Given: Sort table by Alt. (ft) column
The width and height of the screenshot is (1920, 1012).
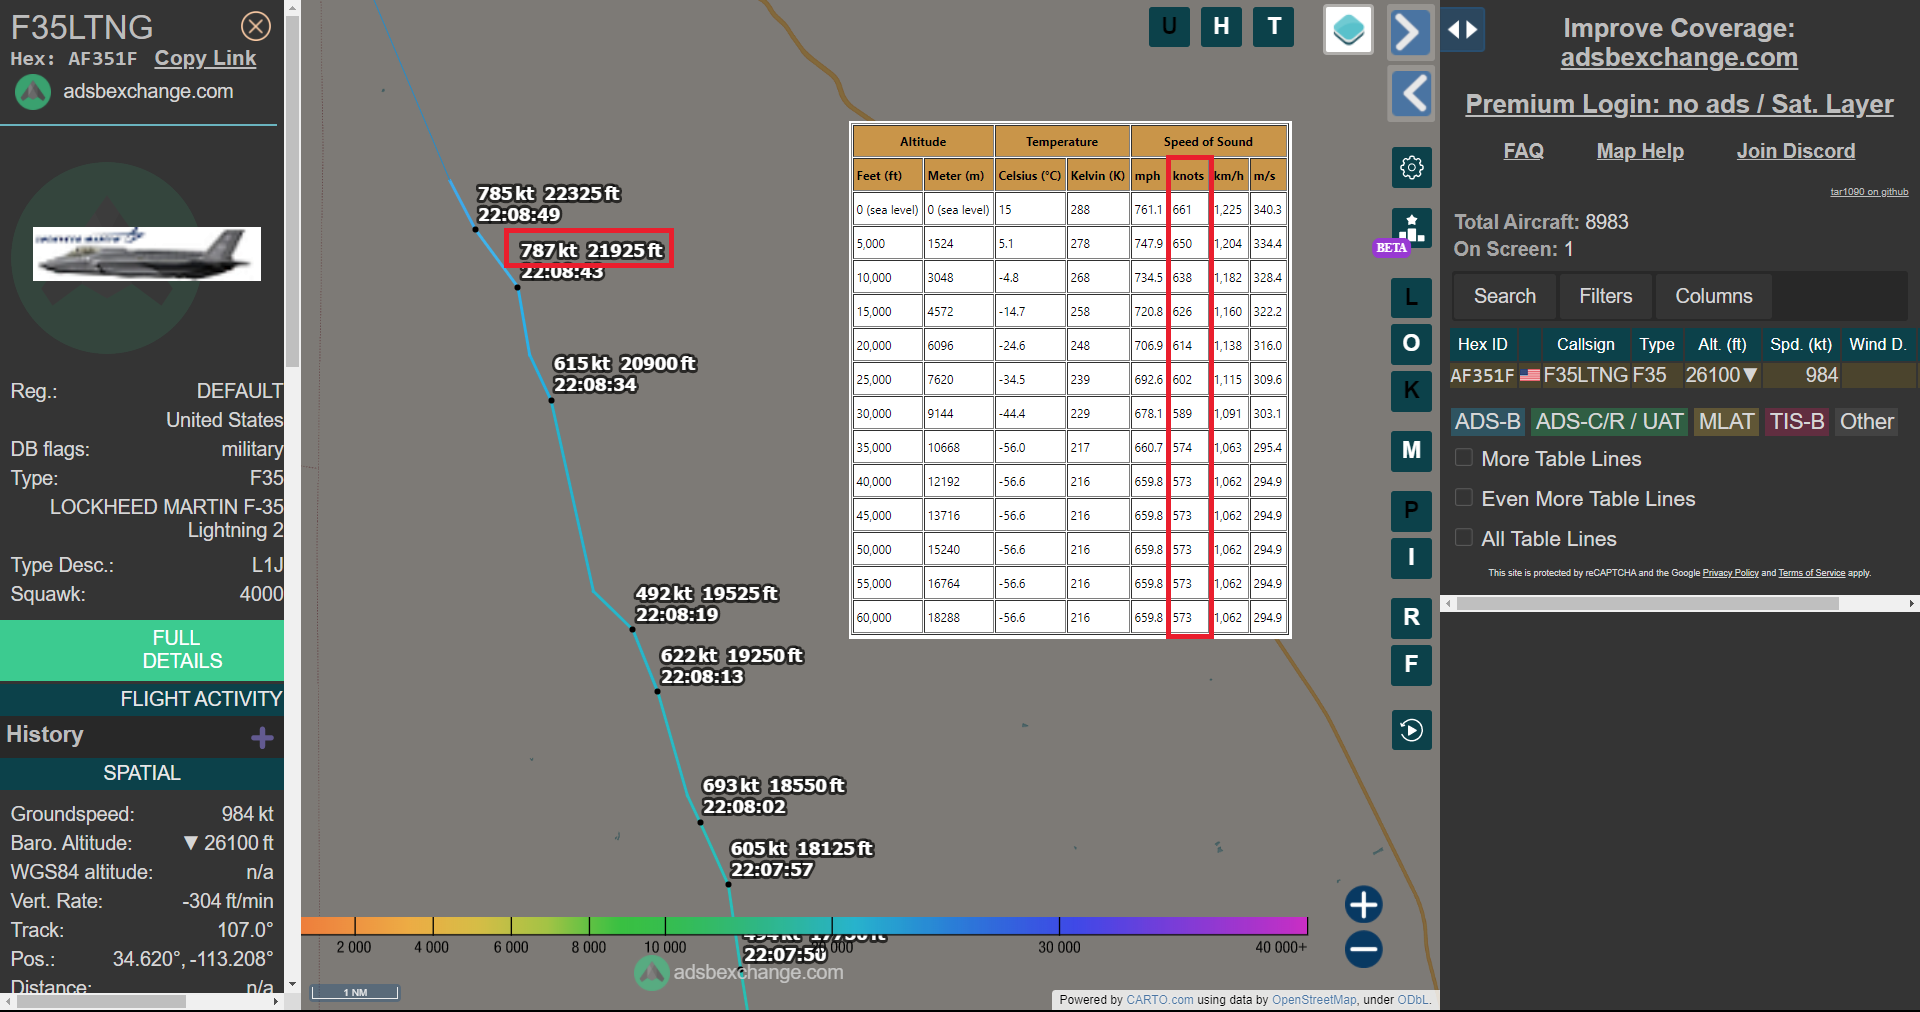Looking at the screenshot, I should (1722, 345).
